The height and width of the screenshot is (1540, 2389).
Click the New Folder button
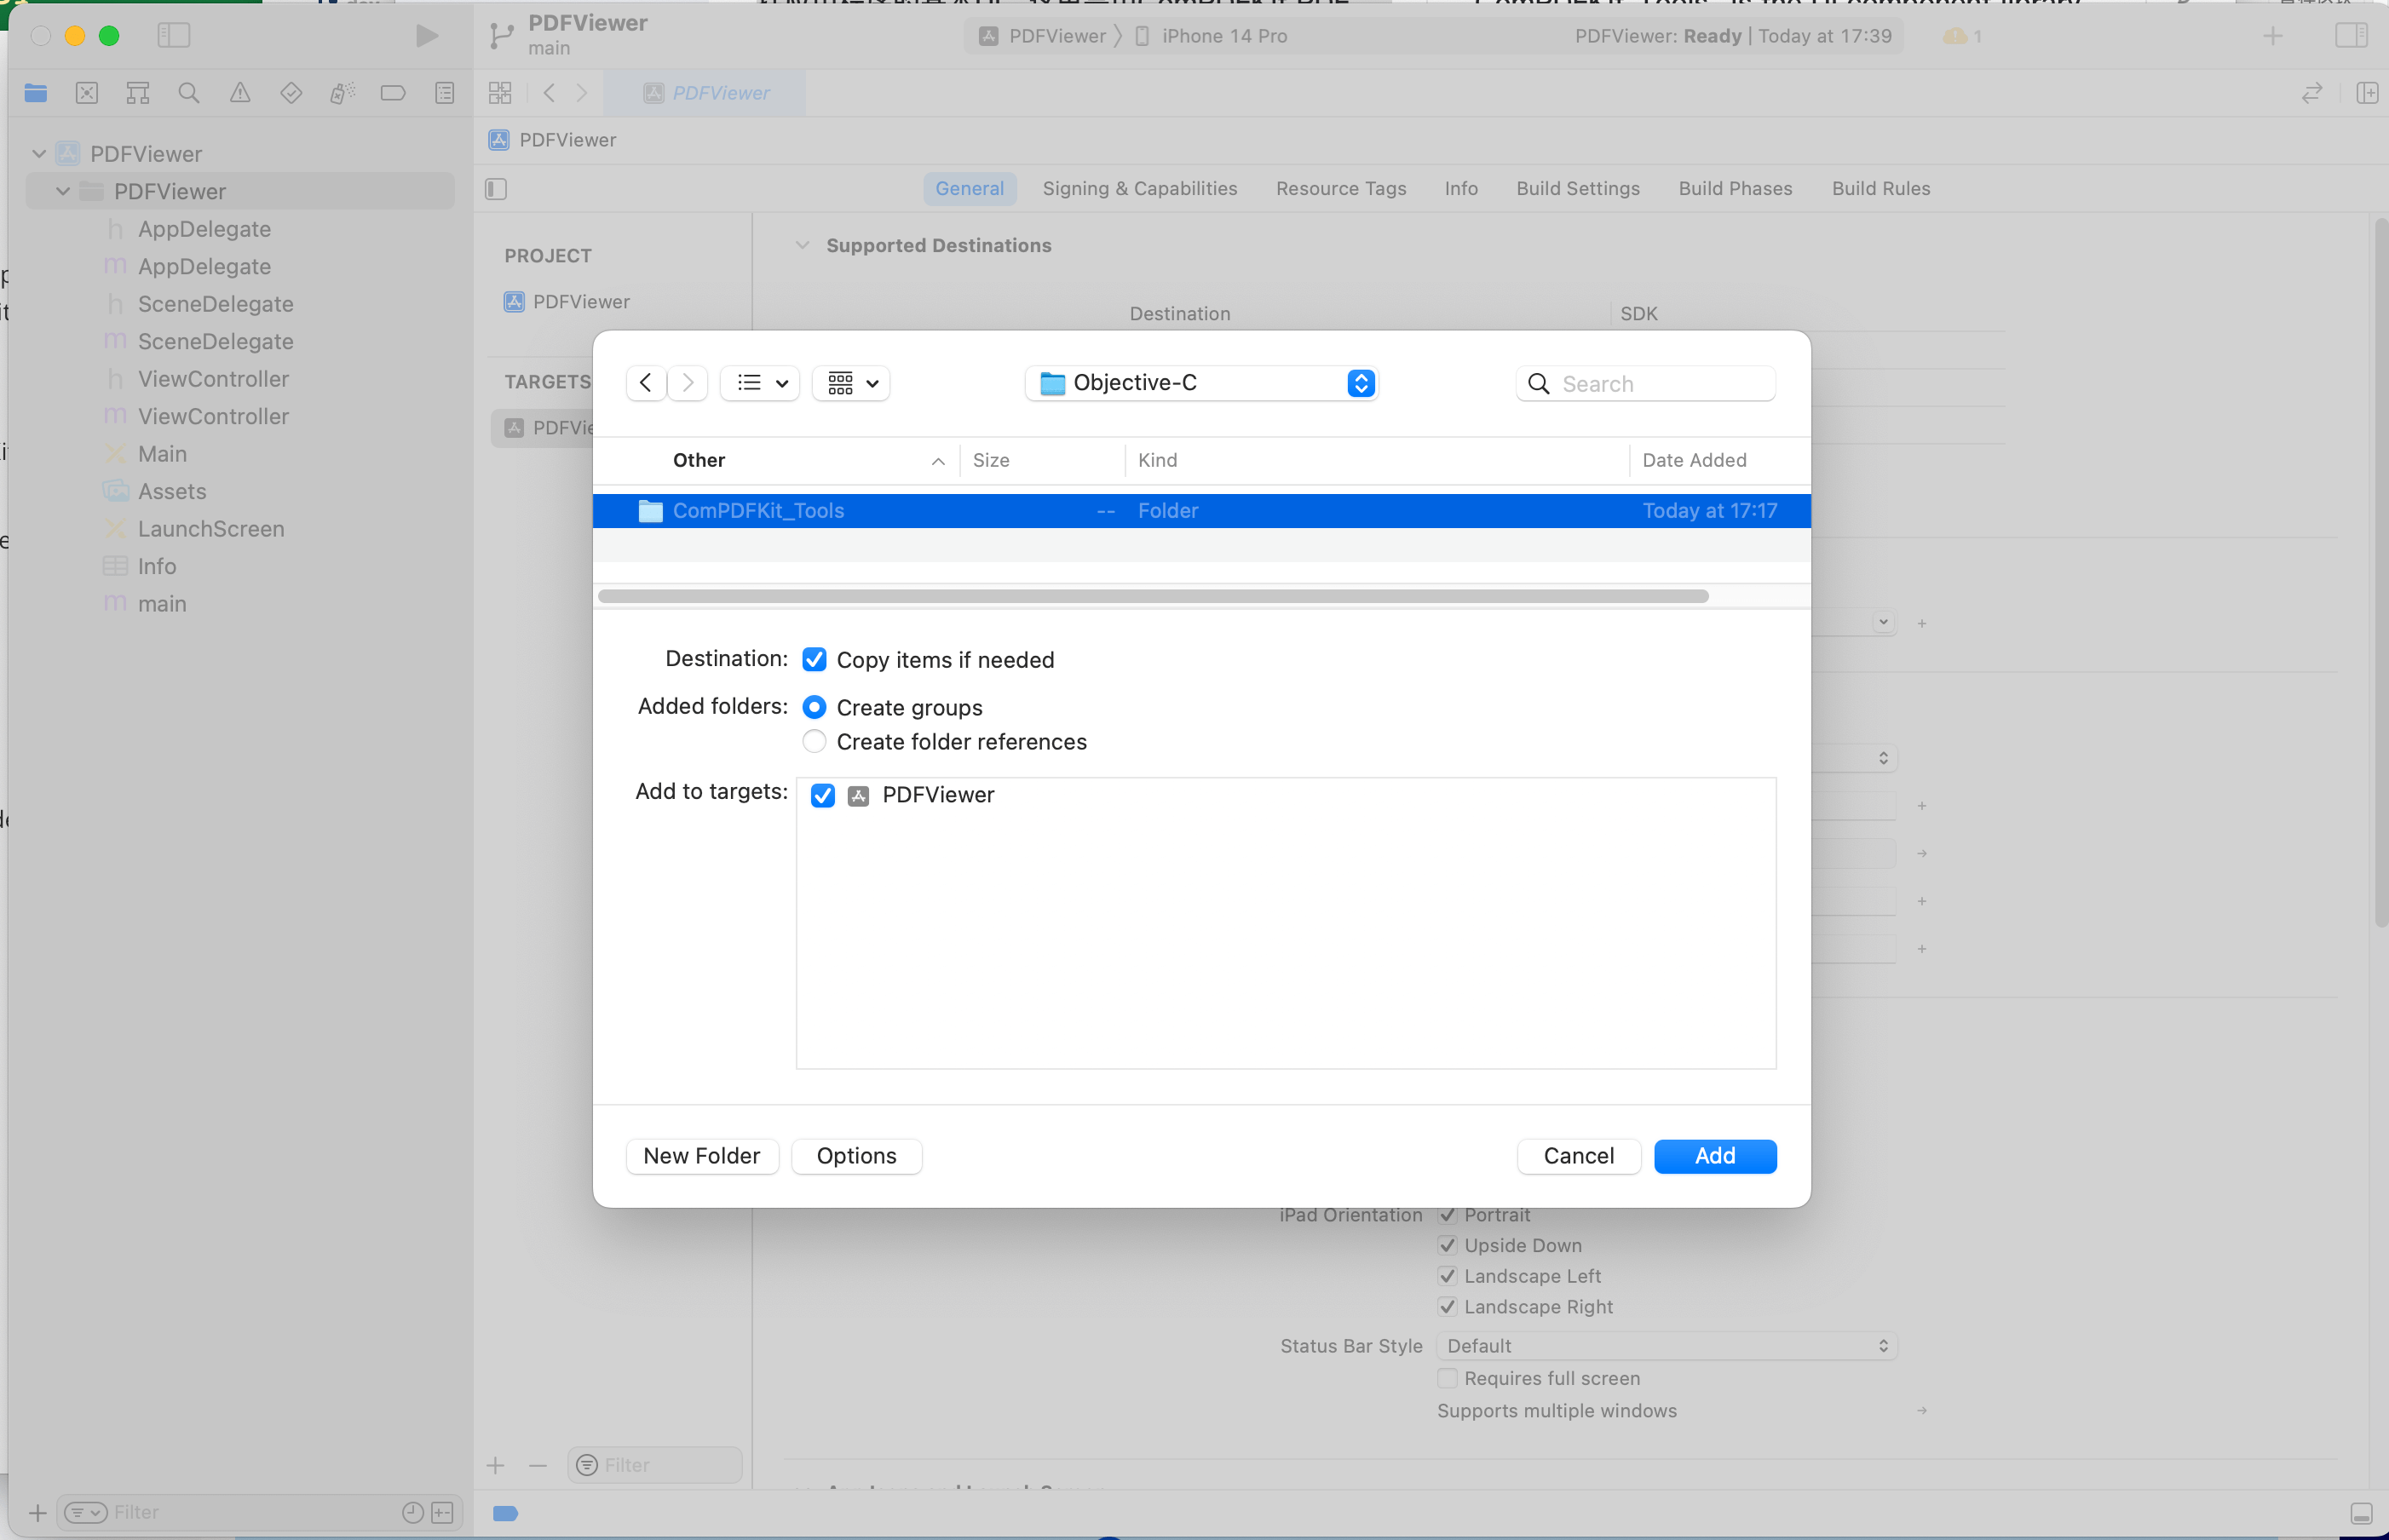coord(702,1156)
